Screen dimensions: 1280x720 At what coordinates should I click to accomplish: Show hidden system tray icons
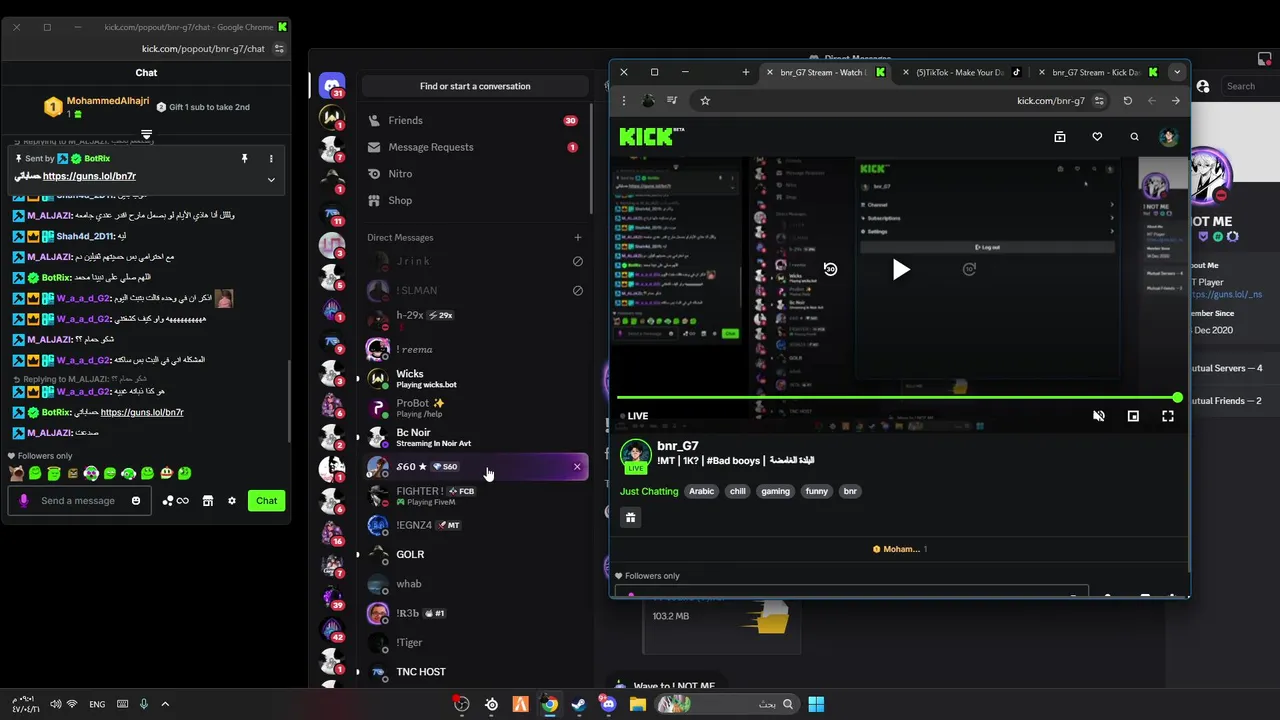tap(165, 704)
